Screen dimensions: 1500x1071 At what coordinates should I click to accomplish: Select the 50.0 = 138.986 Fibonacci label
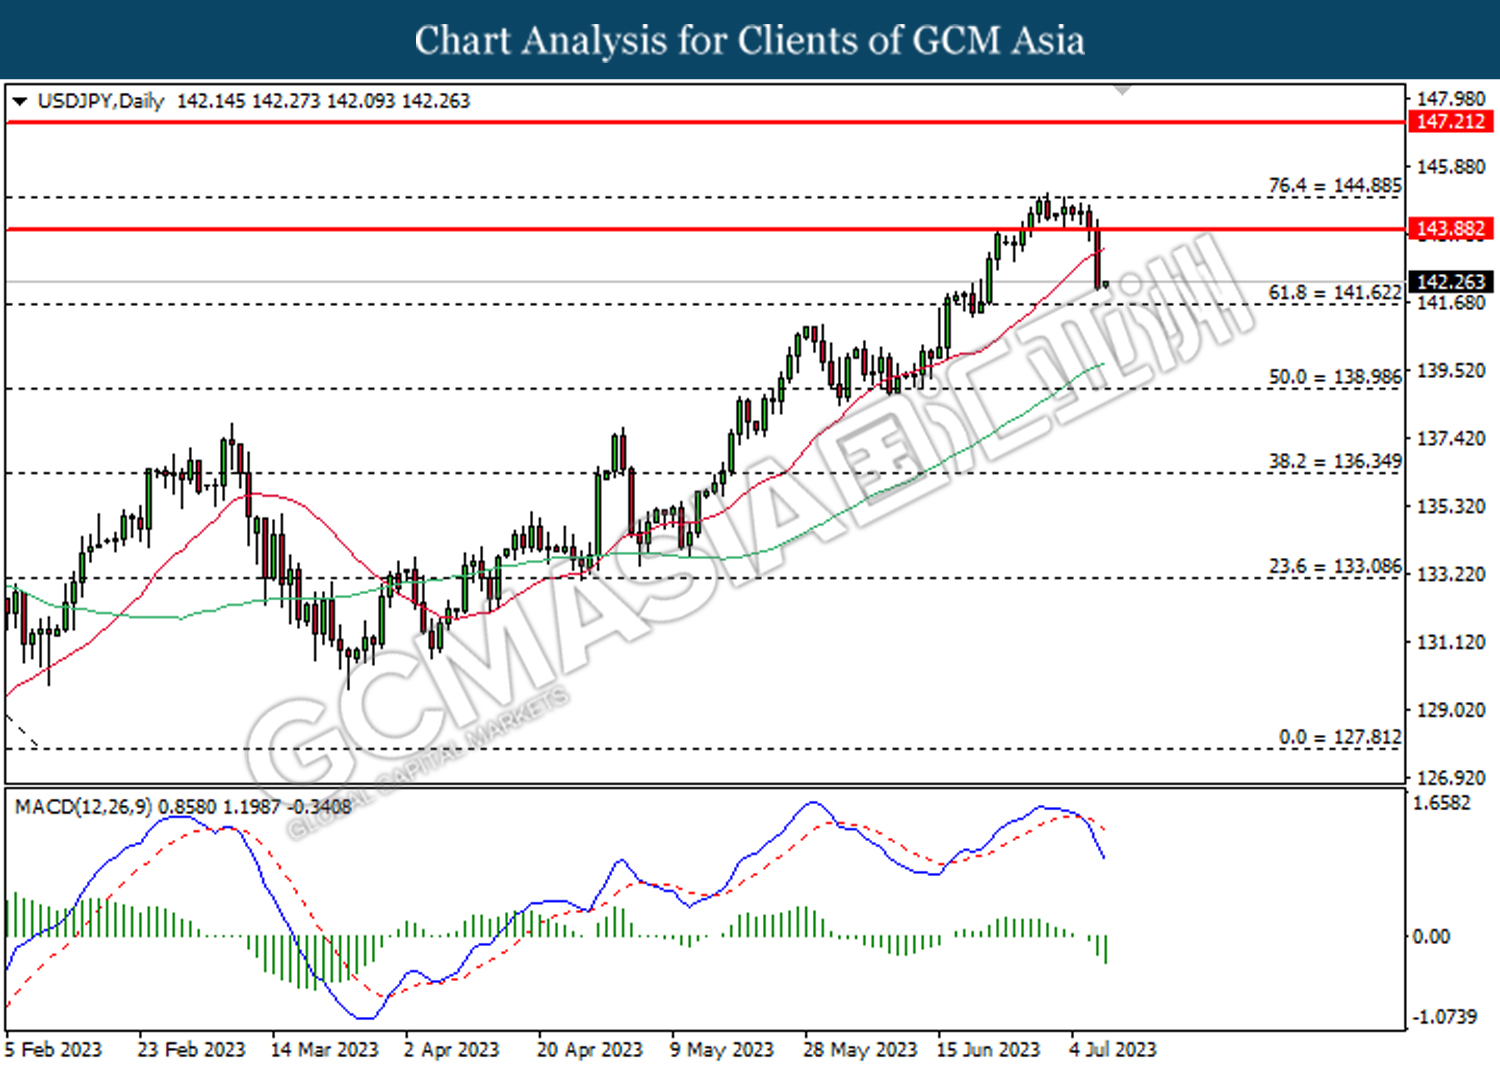coord(1335,377)
